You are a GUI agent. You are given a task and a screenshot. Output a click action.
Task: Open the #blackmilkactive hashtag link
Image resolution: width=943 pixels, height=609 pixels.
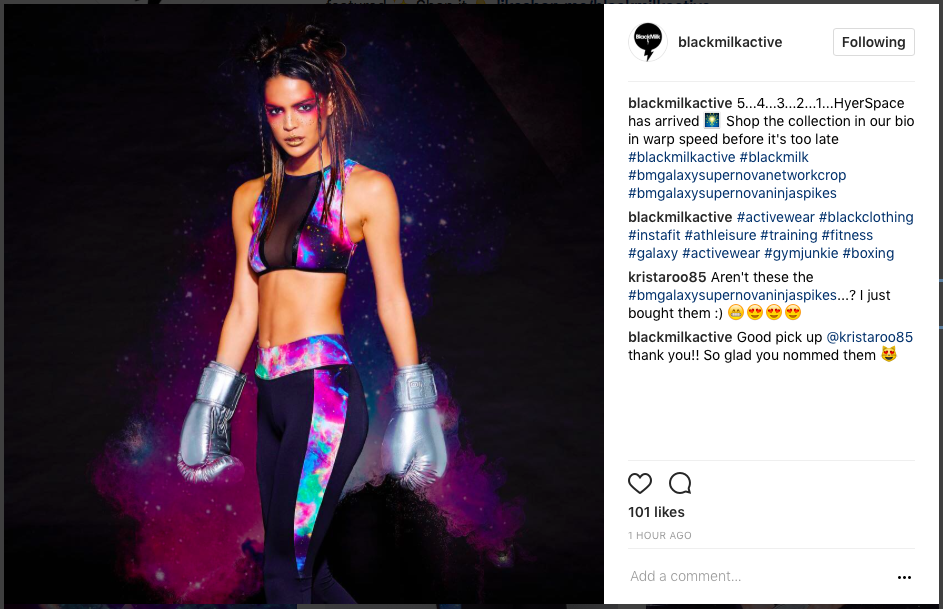(681, 158)
